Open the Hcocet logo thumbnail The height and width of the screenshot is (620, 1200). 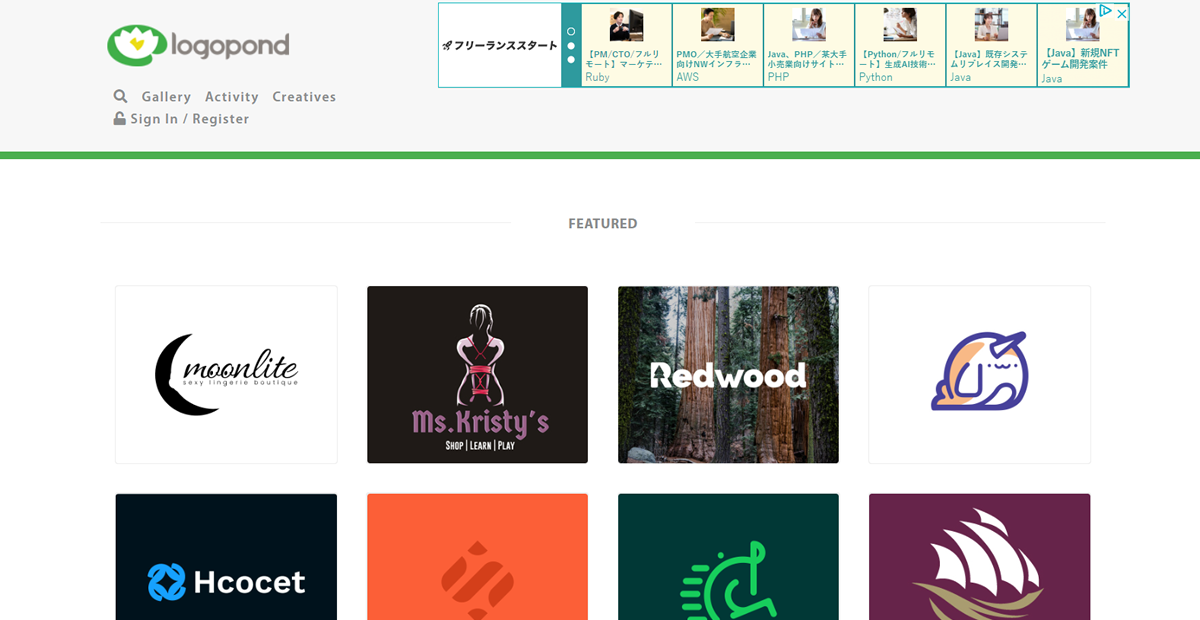pyautogui.click(x=226, y=557)
